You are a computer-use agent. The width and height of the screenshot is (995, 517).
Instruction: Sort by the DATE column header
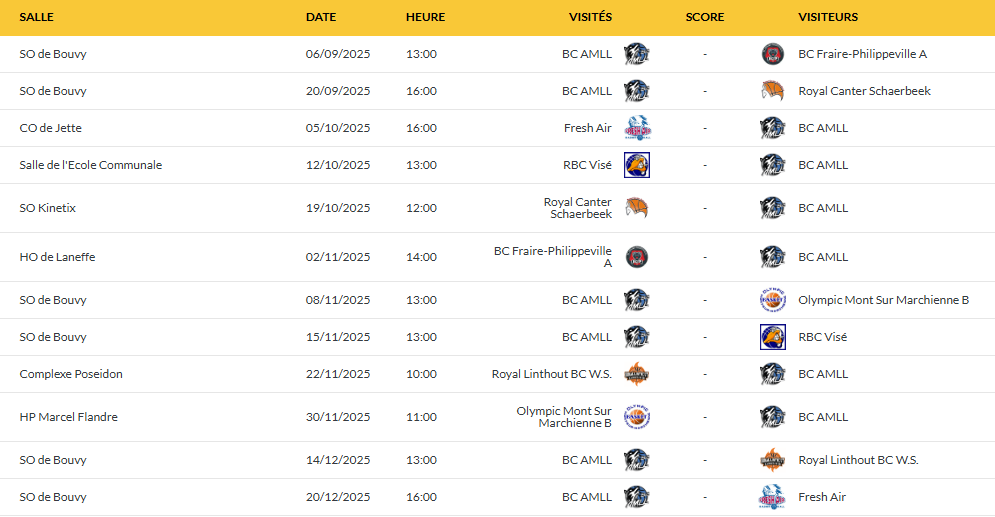click(x=321, y=17)
